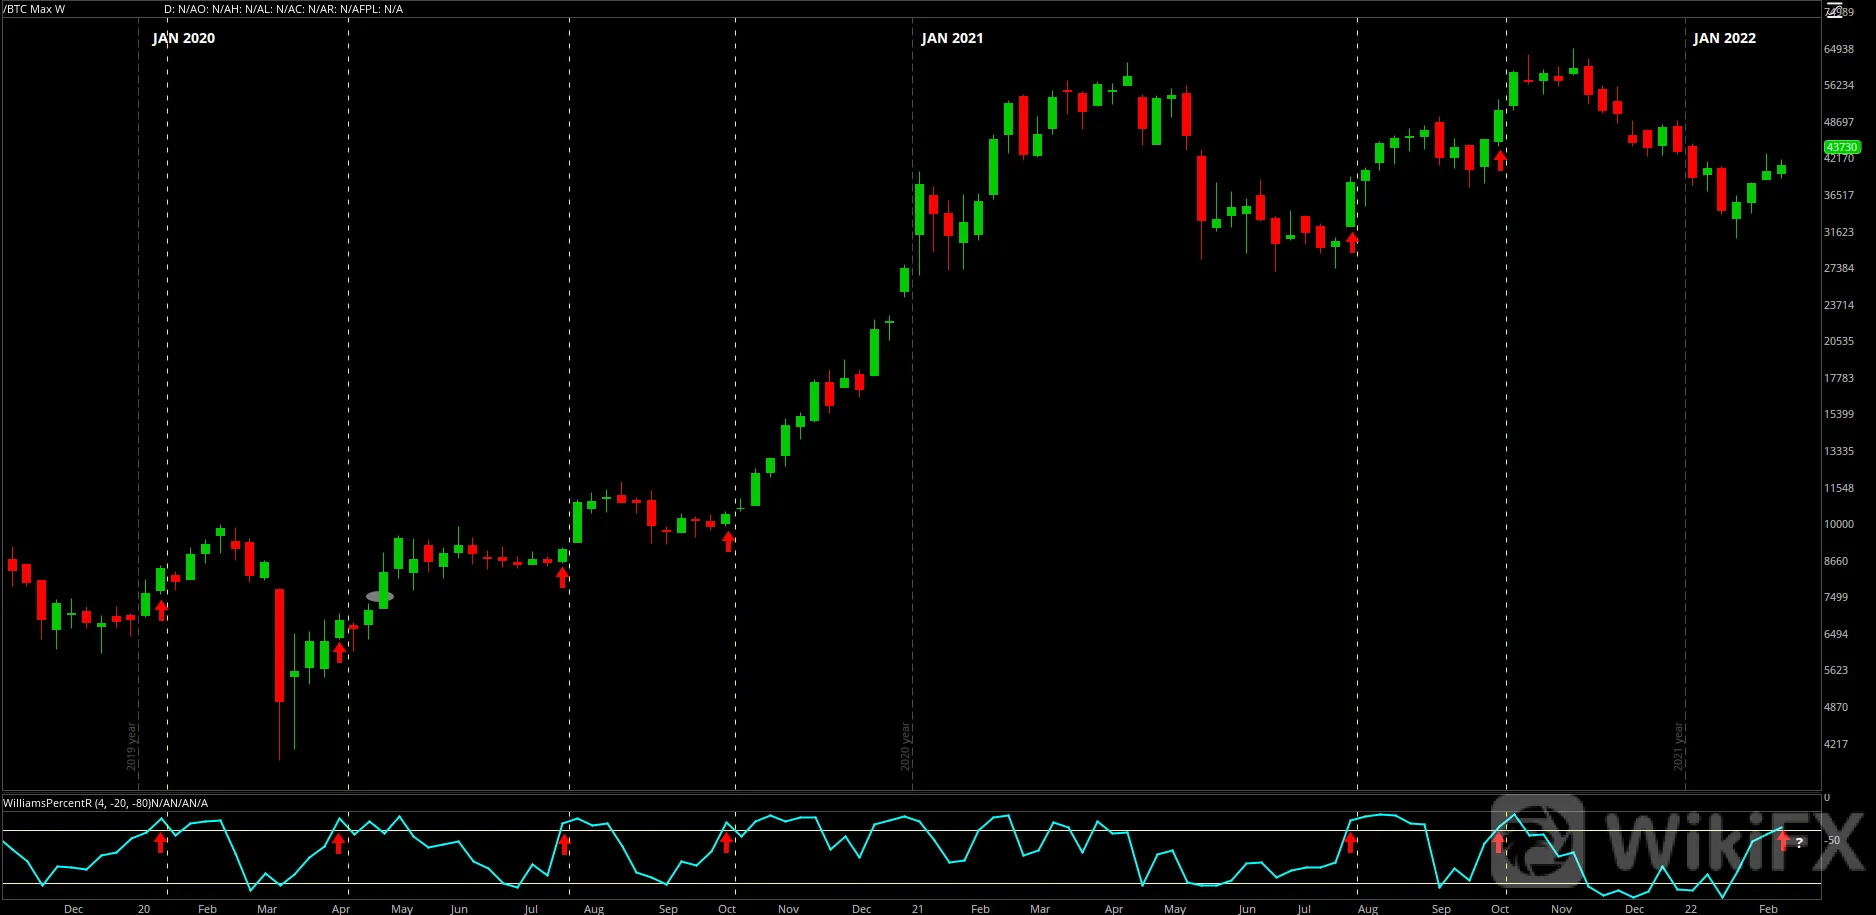Click the JAN 2020 text annotation
The image size is (1876, 915).
(183, 38)
